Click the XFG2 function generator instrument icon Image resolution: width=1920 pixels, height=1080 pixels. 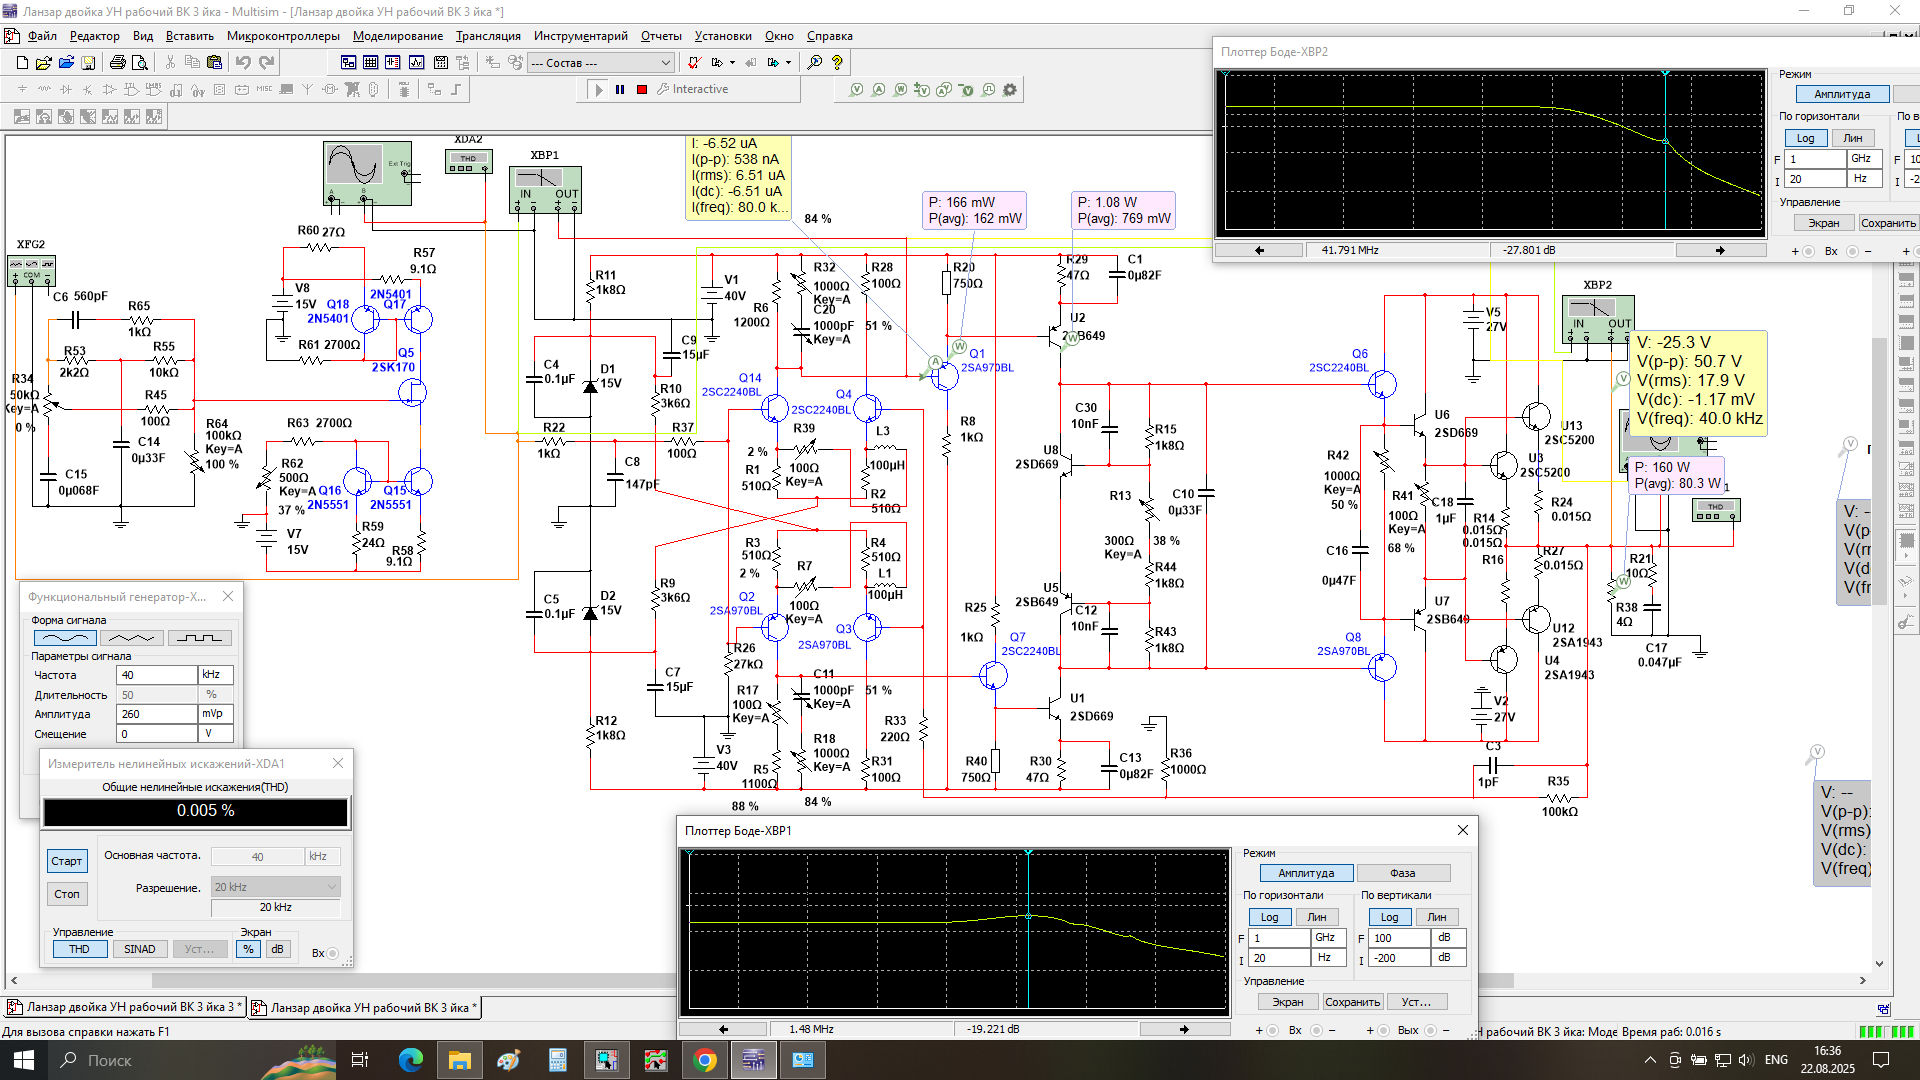coord(31,270)
